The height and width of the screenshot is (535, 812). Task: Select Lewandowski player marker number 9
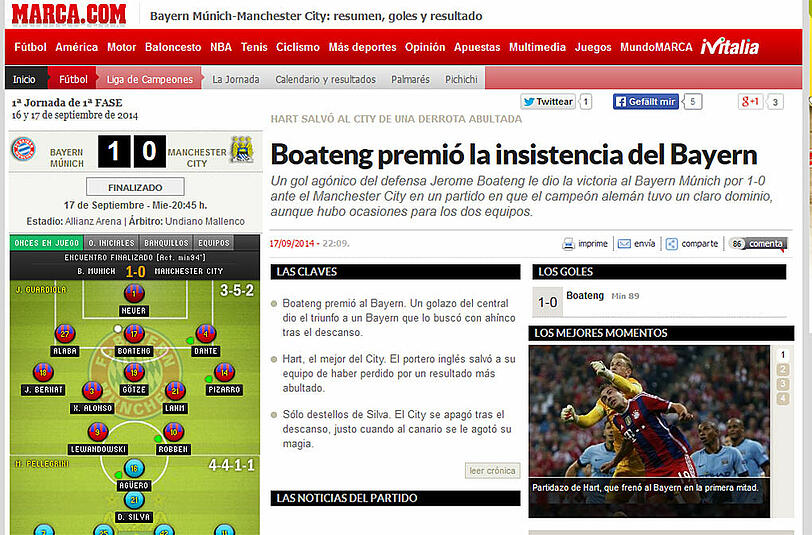click(98, 432)
